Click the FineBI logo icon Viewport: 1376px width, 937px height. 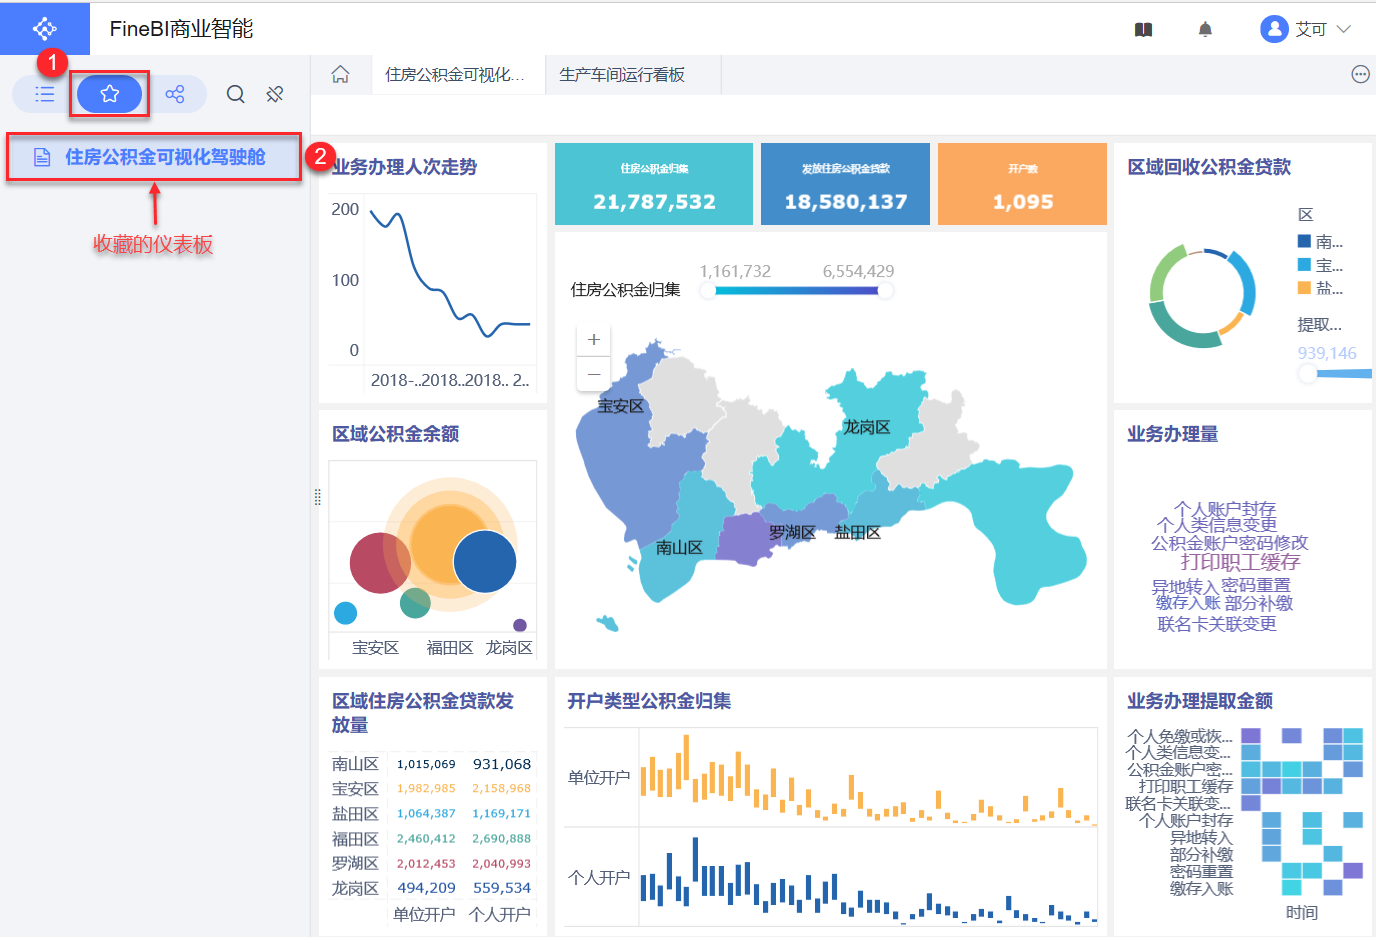(45, 29)
